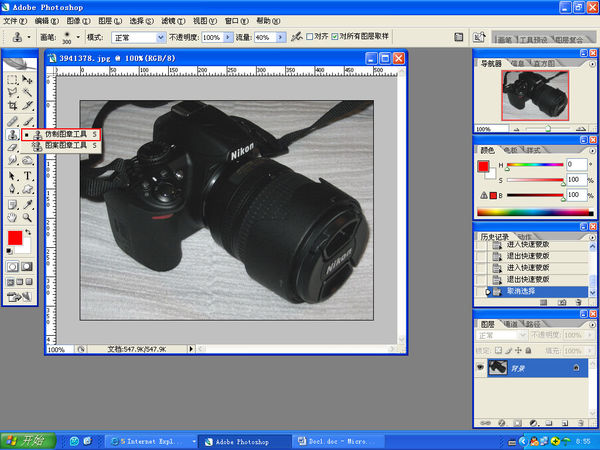600x450 pixels.
Task: Switch to the 通道 tab
Action: pyautogui.click(x=510, y=324)
